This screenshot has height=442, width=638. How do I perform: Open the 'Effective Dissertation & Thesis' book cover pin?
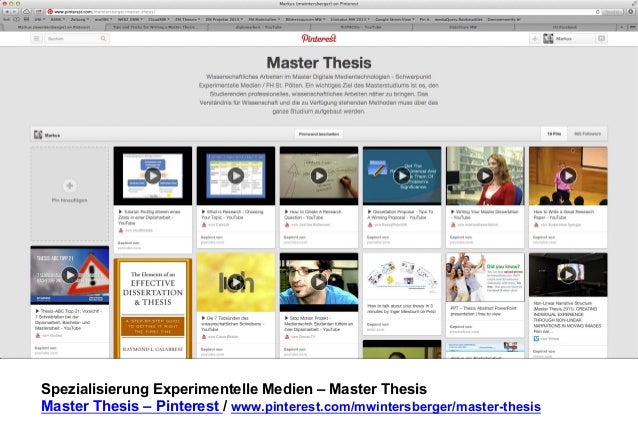click(x=153, y=308)
